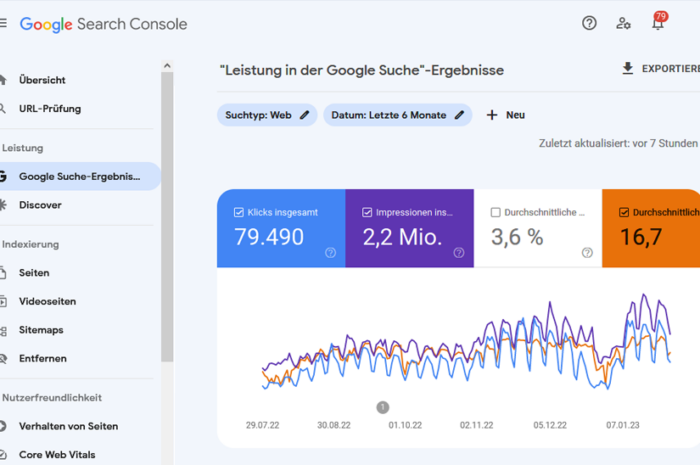Click the 29.07.22 axis date

(262, 425)
